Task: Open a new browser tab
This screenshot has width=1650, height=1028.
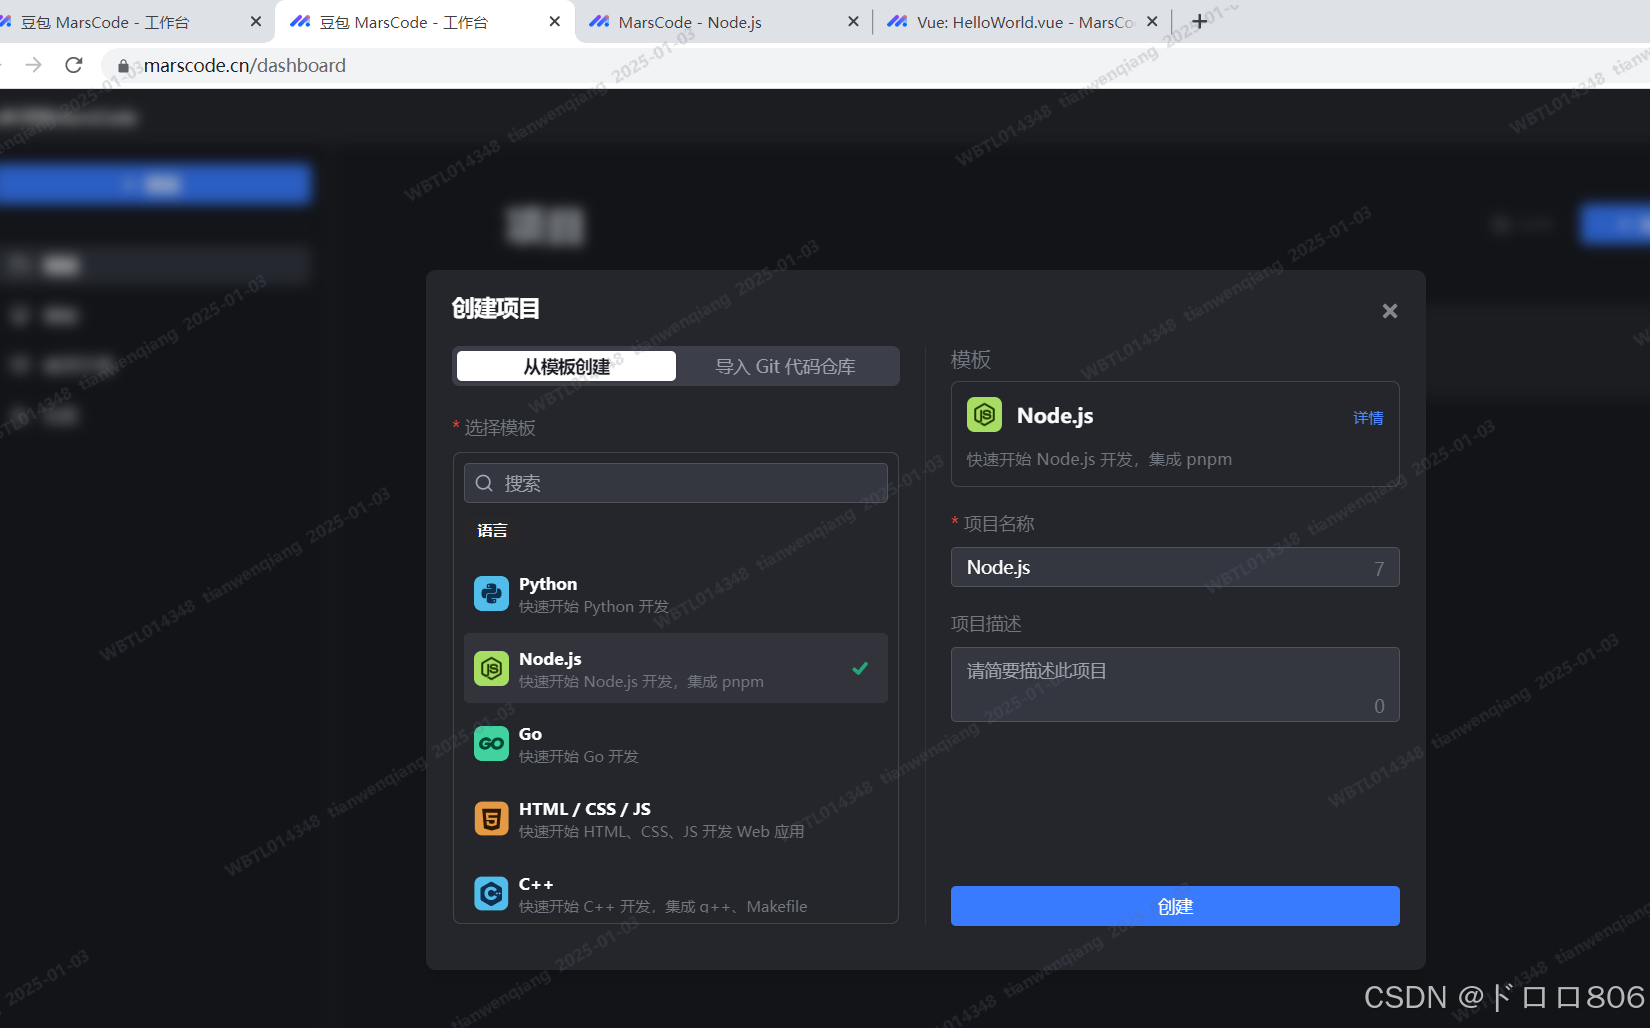Action: 1200,21
